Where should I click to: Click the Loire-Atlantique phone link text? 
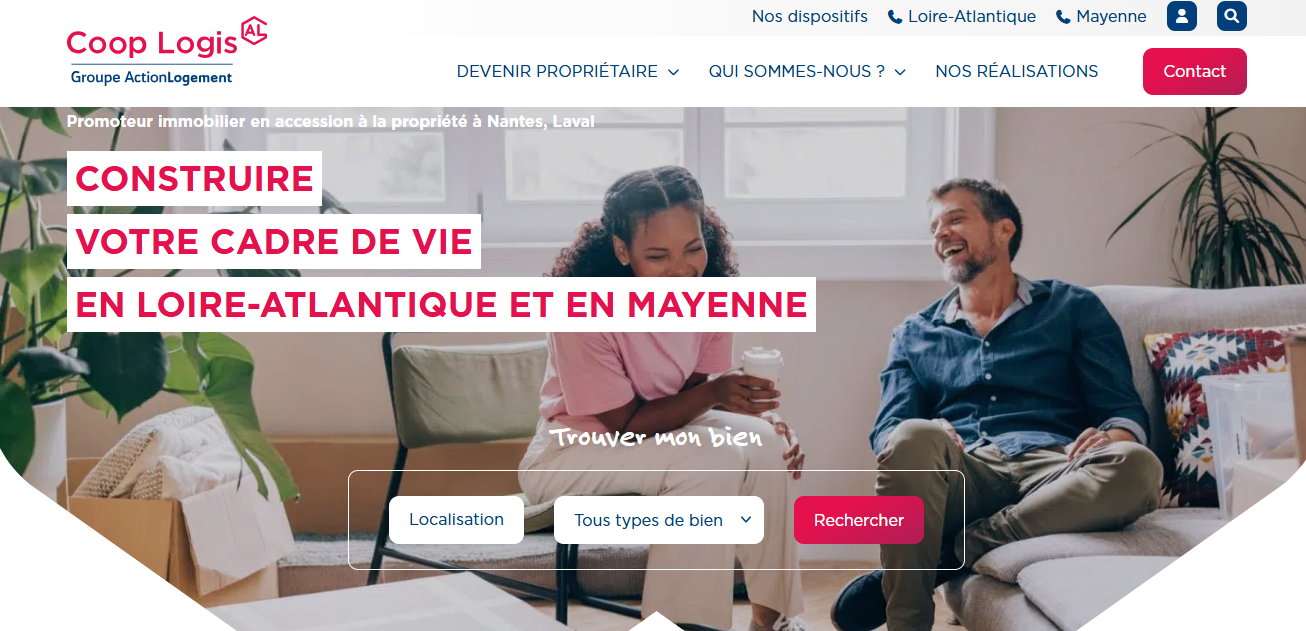[x=972, y=16]
